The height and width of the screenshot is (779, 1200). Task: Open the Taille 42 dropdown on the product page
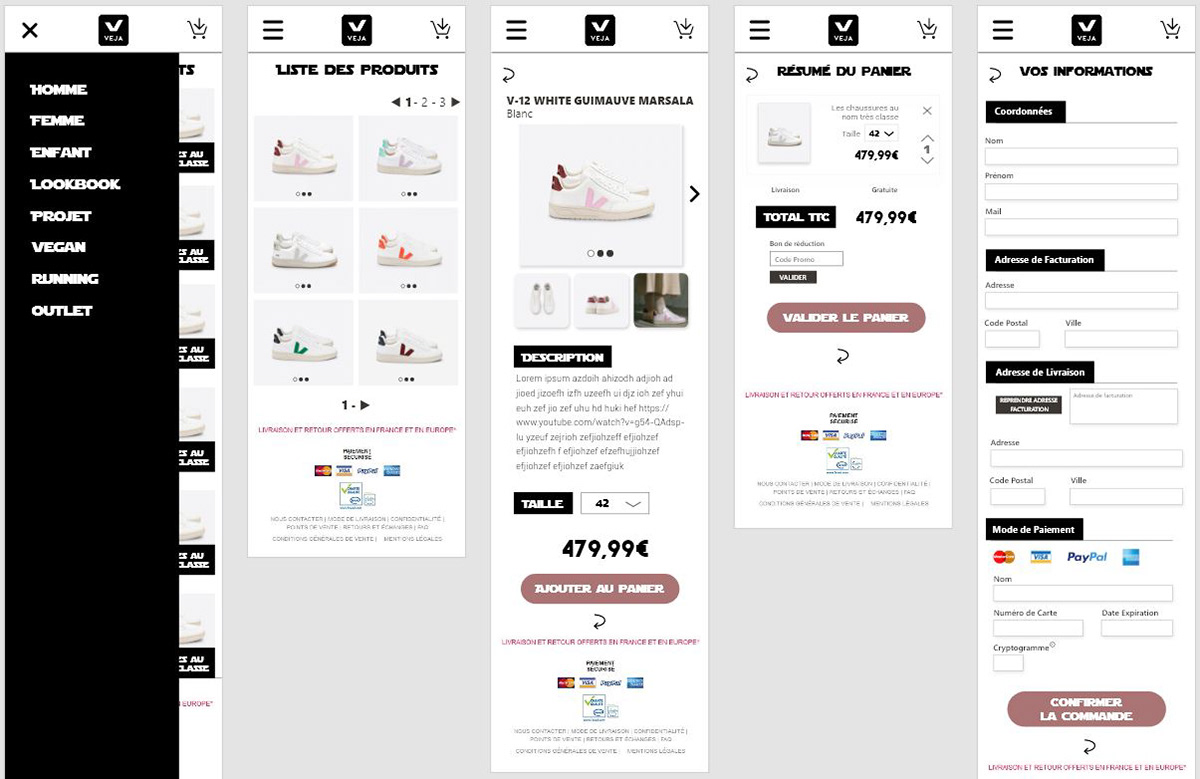(x=615, y=504)
